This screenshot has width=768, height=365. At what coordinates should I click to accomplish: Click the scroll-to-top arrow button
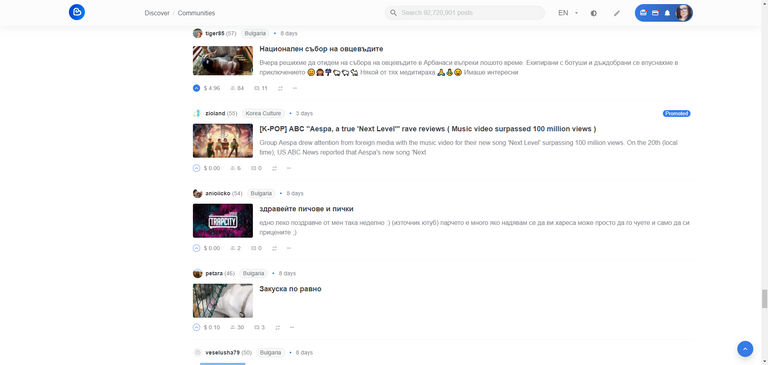[x=745, y=349]
